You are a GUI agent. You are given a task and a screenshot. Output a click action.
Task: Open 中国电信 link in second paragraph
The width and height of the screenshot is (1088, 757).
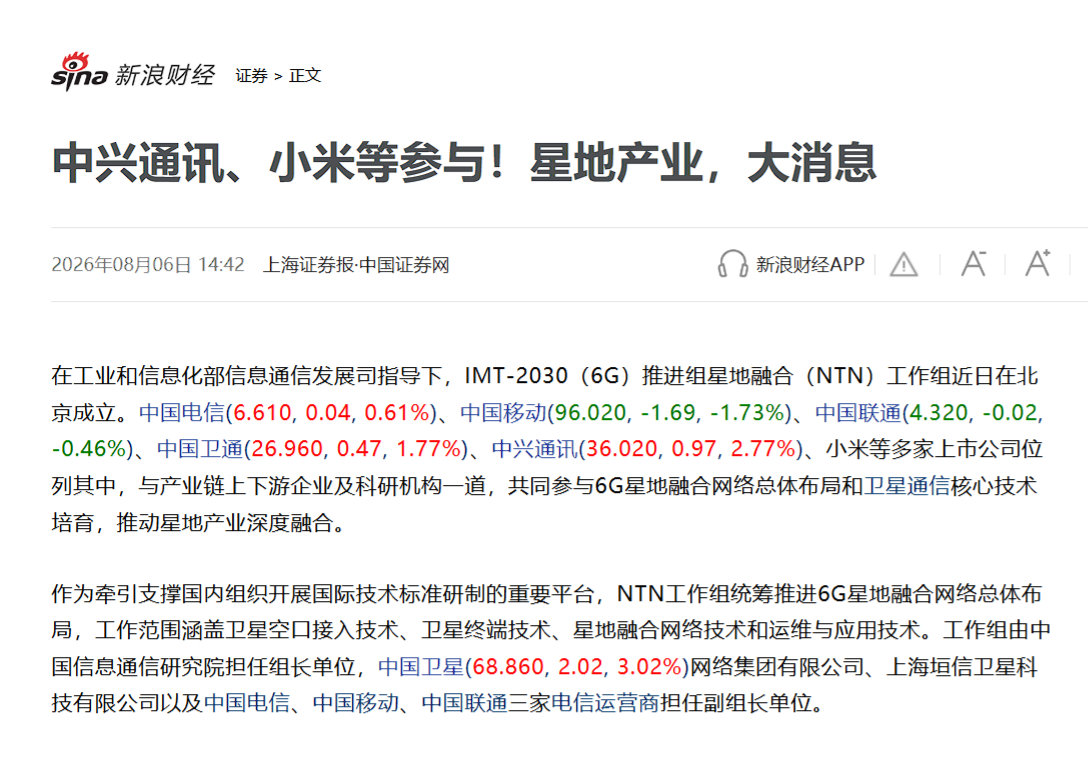[x=247, y=702]
